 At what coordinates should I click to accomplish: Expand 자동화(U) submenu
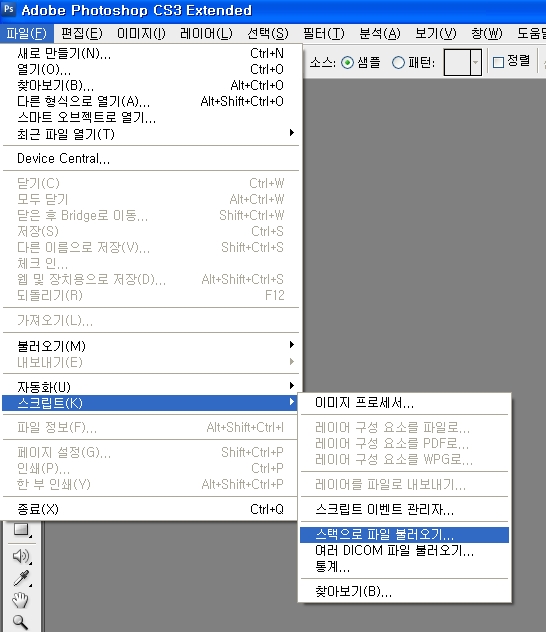tap(150, 387)
